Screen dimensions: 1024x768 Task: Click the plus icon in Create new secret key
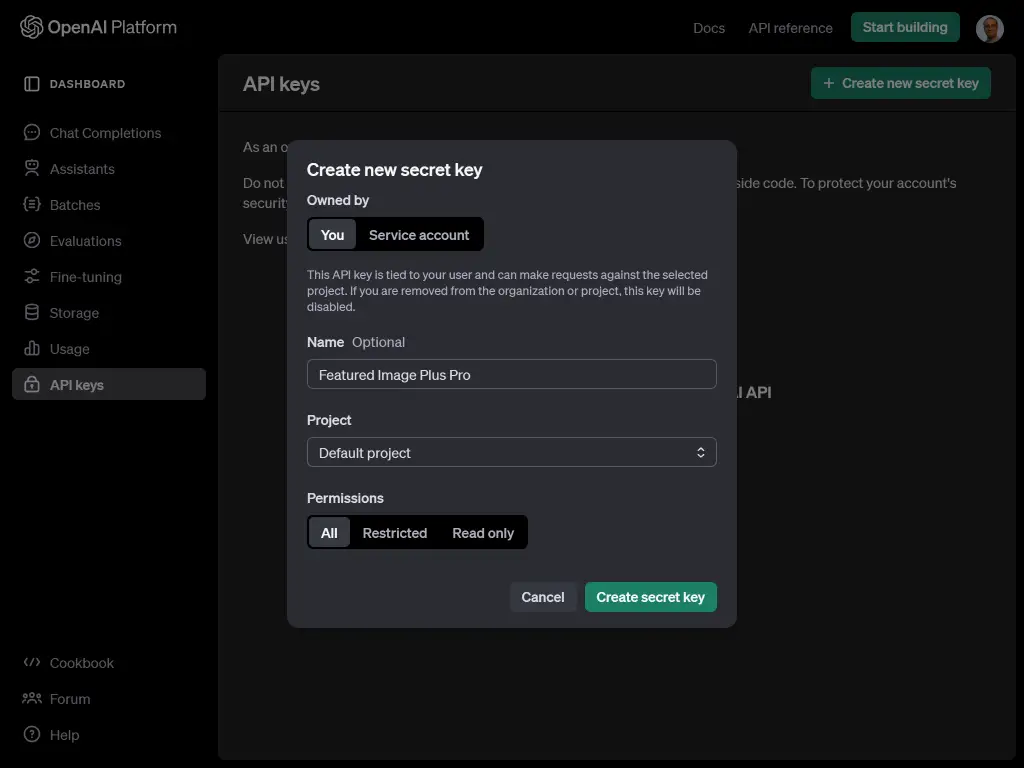tap(828, 84)
